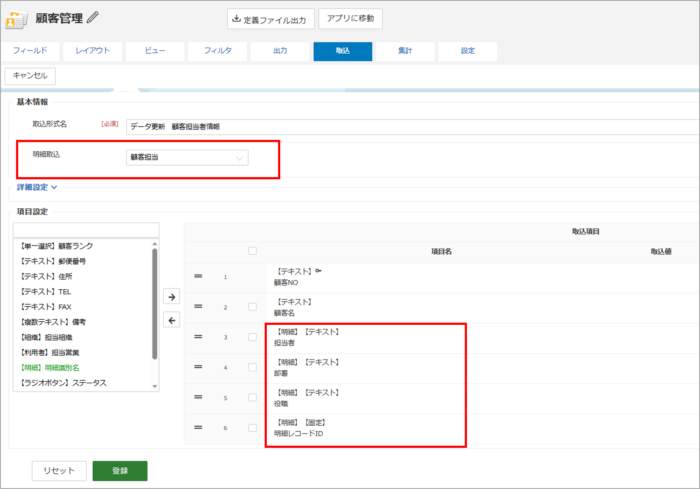Switch to the フィルタ tab
Screen dimensions: 700x489
pyautogui.click(x=217, y=51)
